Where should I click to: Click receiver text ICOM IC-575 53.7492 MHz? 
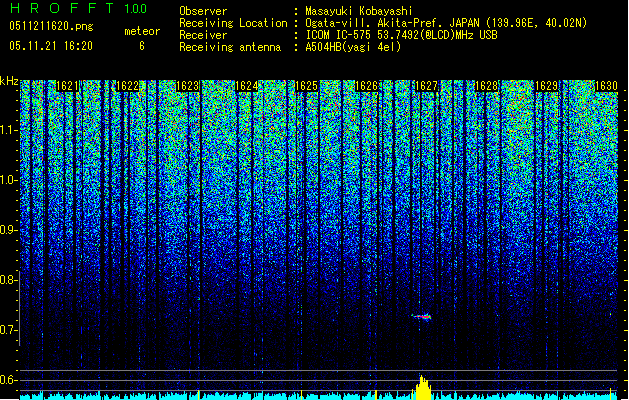tap(401, 35)
